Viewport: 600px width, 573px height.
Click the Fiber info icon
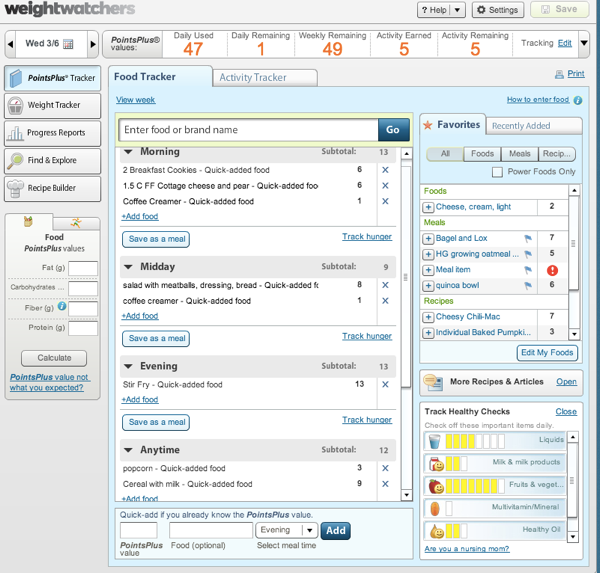point(62,306)
